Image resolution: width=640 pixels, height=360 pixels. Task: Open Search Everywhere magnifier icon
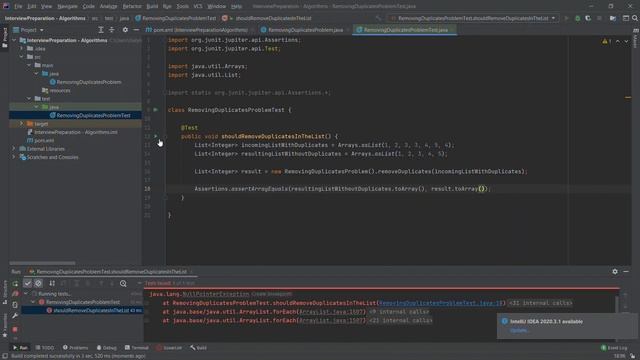click(x=635, y=18)
